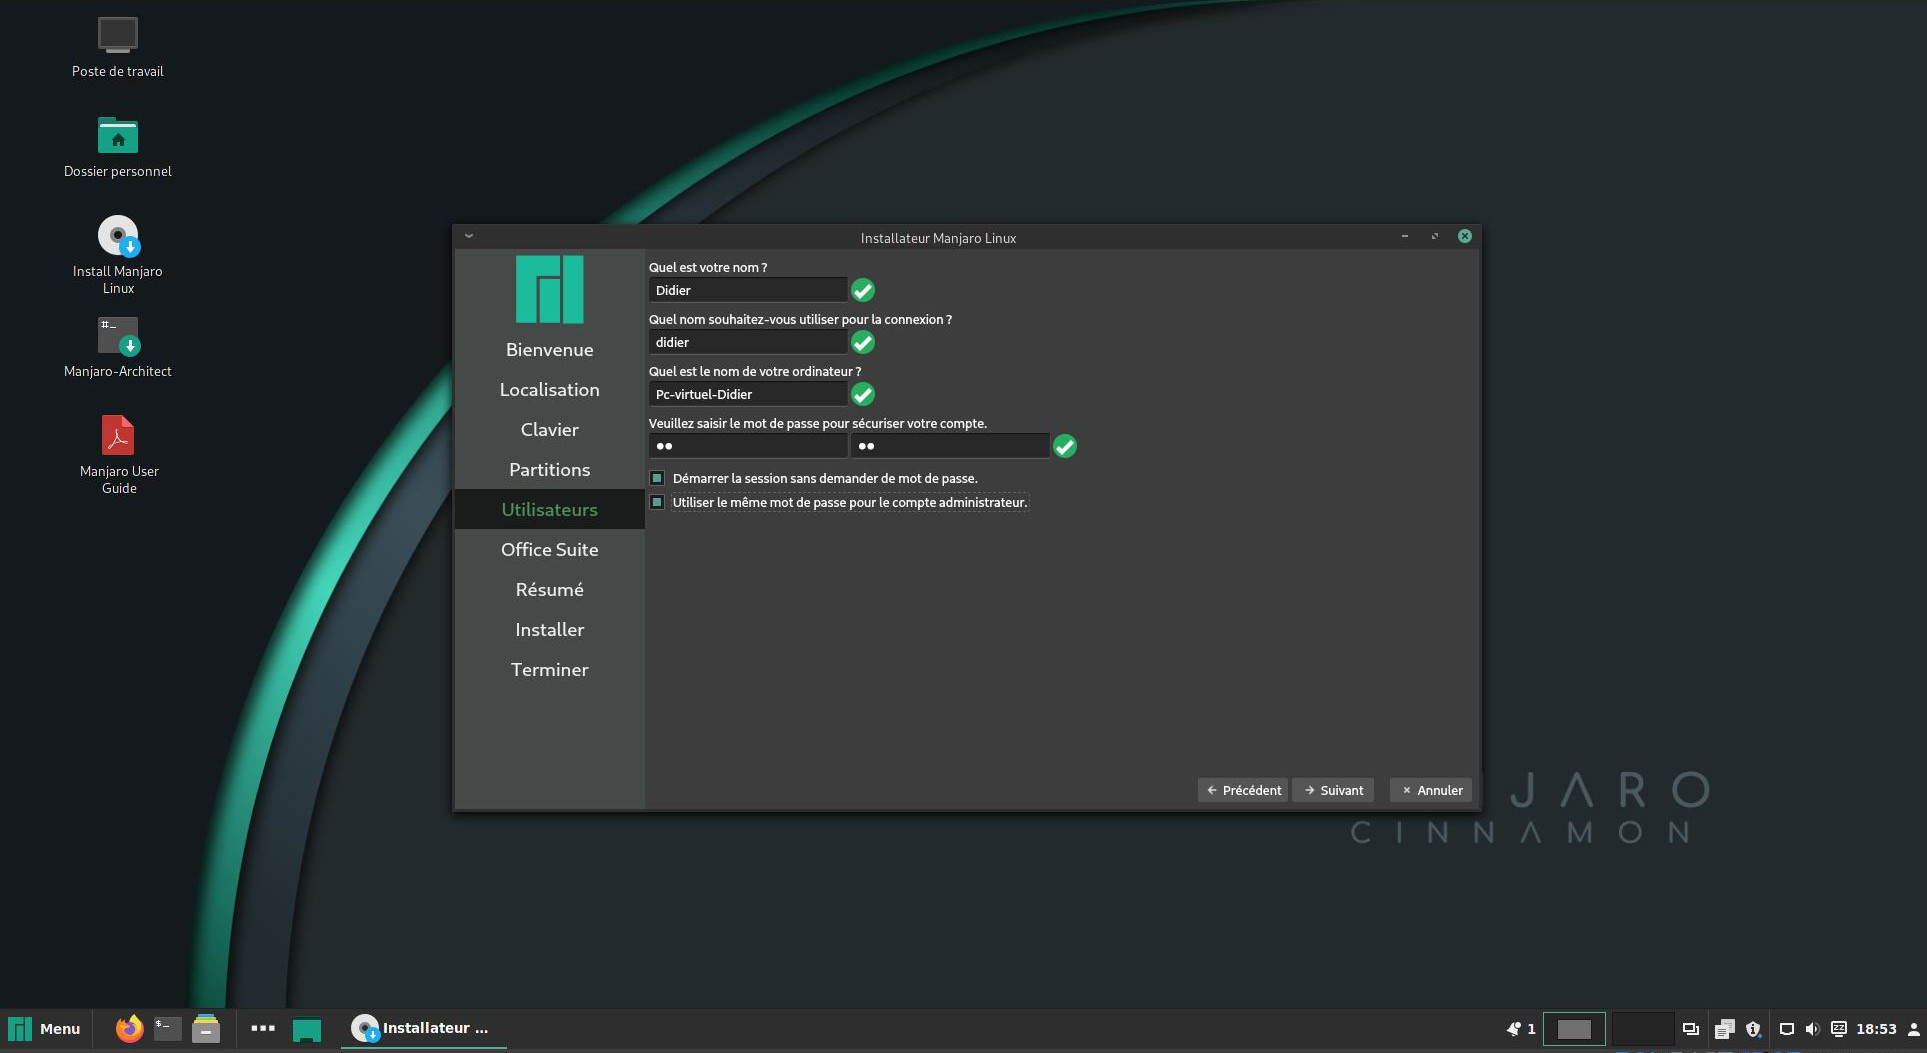The height and width of the screenshot is (1053, 1927).
Task: Maximize the Installateur Manjaro Linux window
Action: [1435, 237]
